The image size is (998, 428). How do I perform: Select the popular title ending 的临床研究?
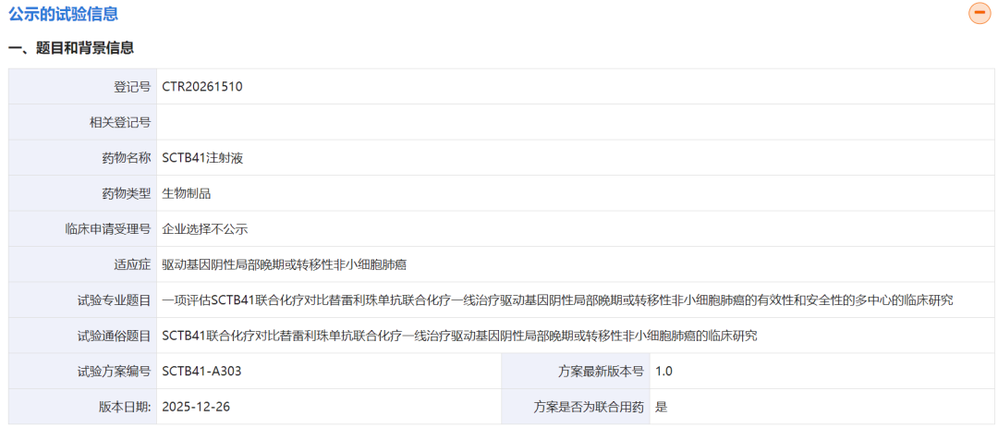click(460, 336)
